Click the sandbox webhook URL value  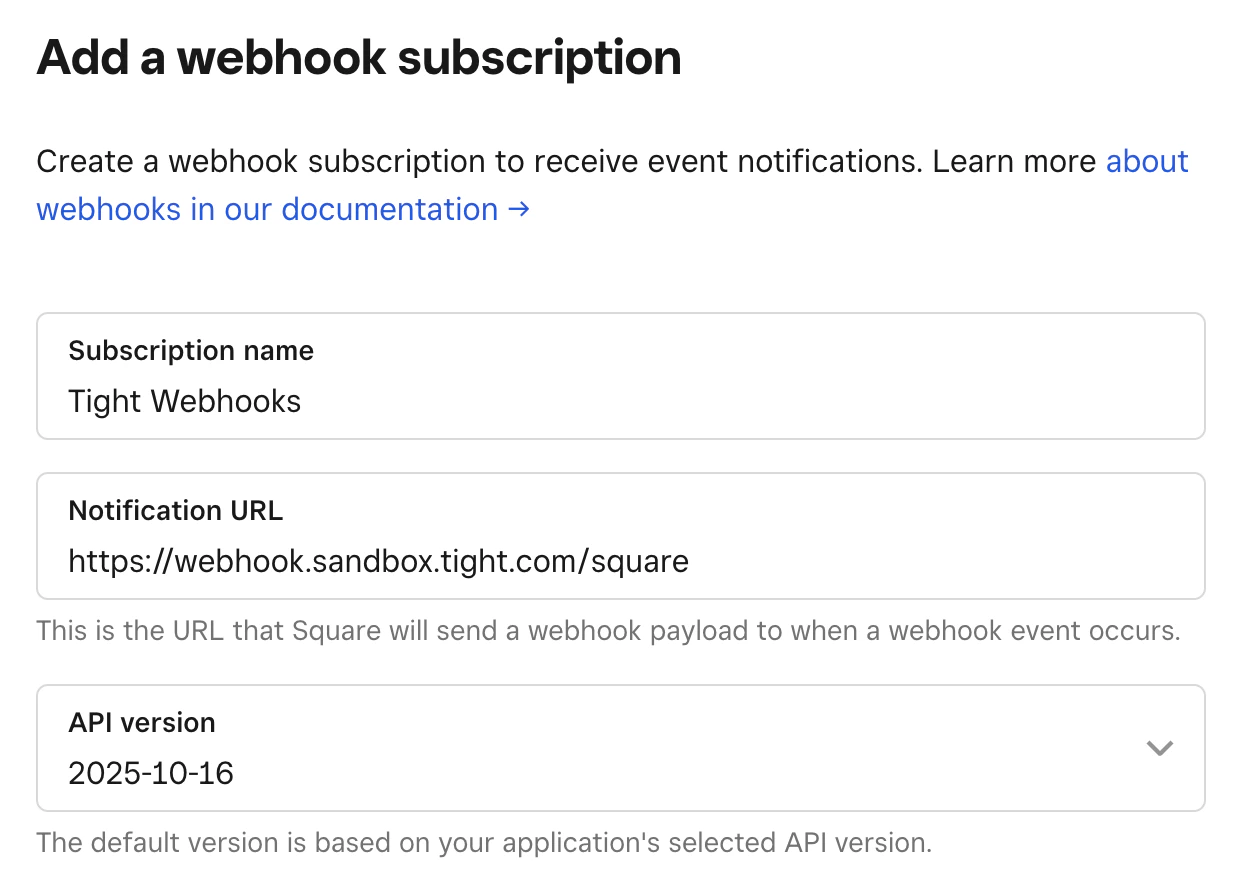378,561
